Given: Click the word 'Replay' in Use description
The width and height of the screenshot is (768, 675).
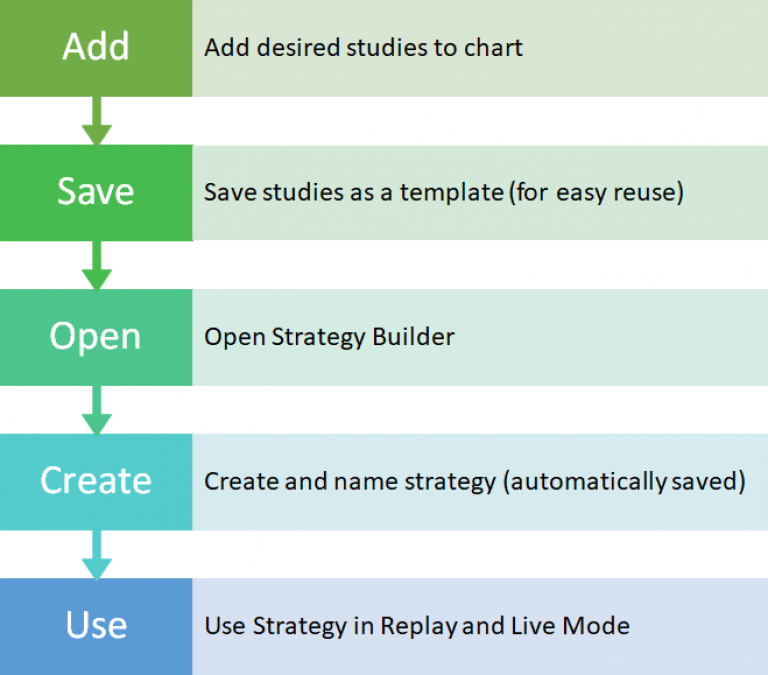Looking at the screenshot, I should pos(419,627).
